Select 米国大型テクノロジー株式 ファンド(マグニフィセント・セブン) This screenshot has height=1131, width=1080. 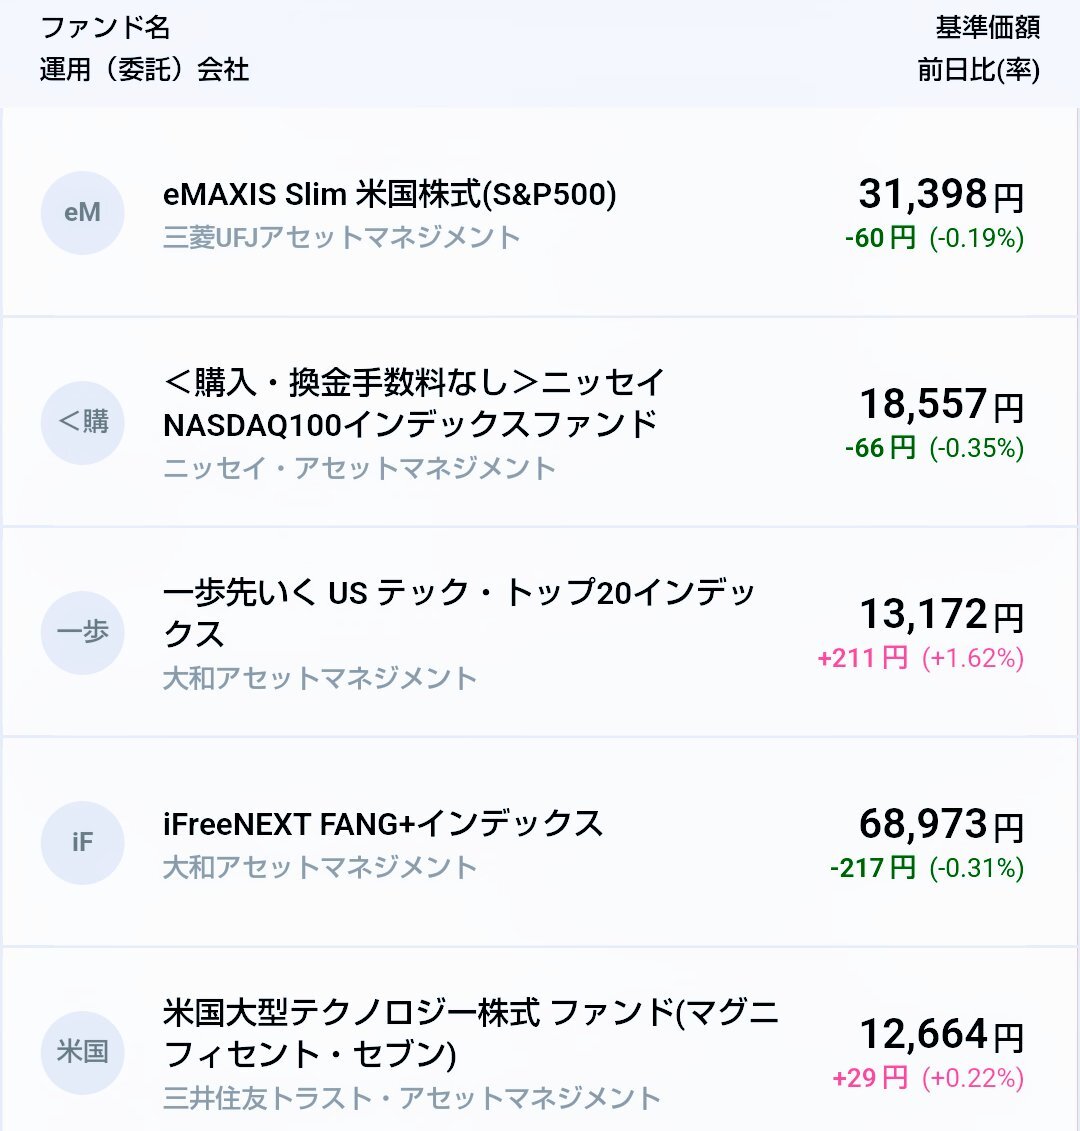(x=471, y=1033)
